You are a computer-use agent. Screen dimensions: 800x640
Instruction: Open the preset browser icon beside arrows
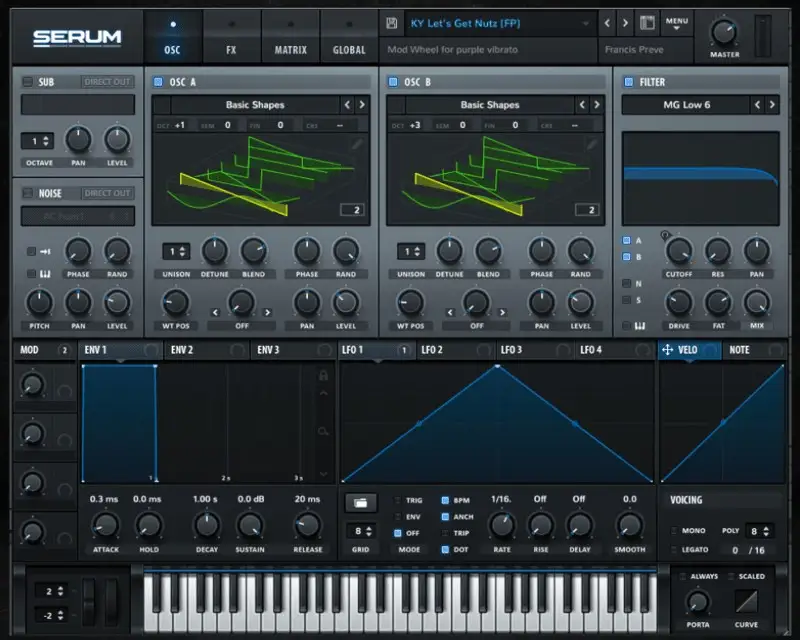click(x=647, y=23)
